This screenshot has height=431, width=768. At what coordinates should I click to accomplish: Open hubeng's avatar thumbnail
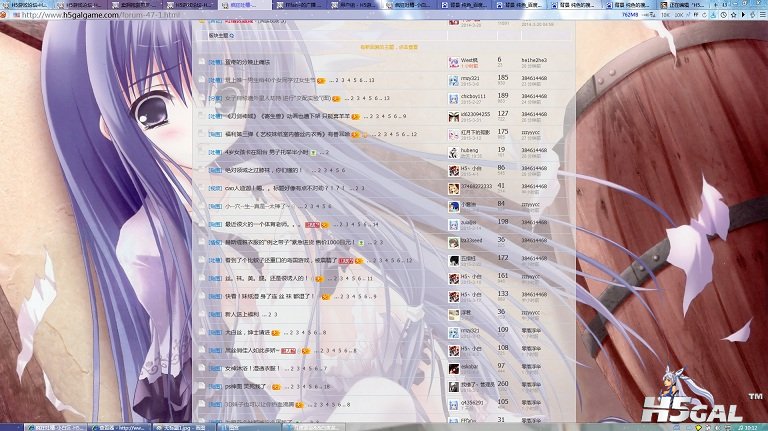tap(454, 153)
